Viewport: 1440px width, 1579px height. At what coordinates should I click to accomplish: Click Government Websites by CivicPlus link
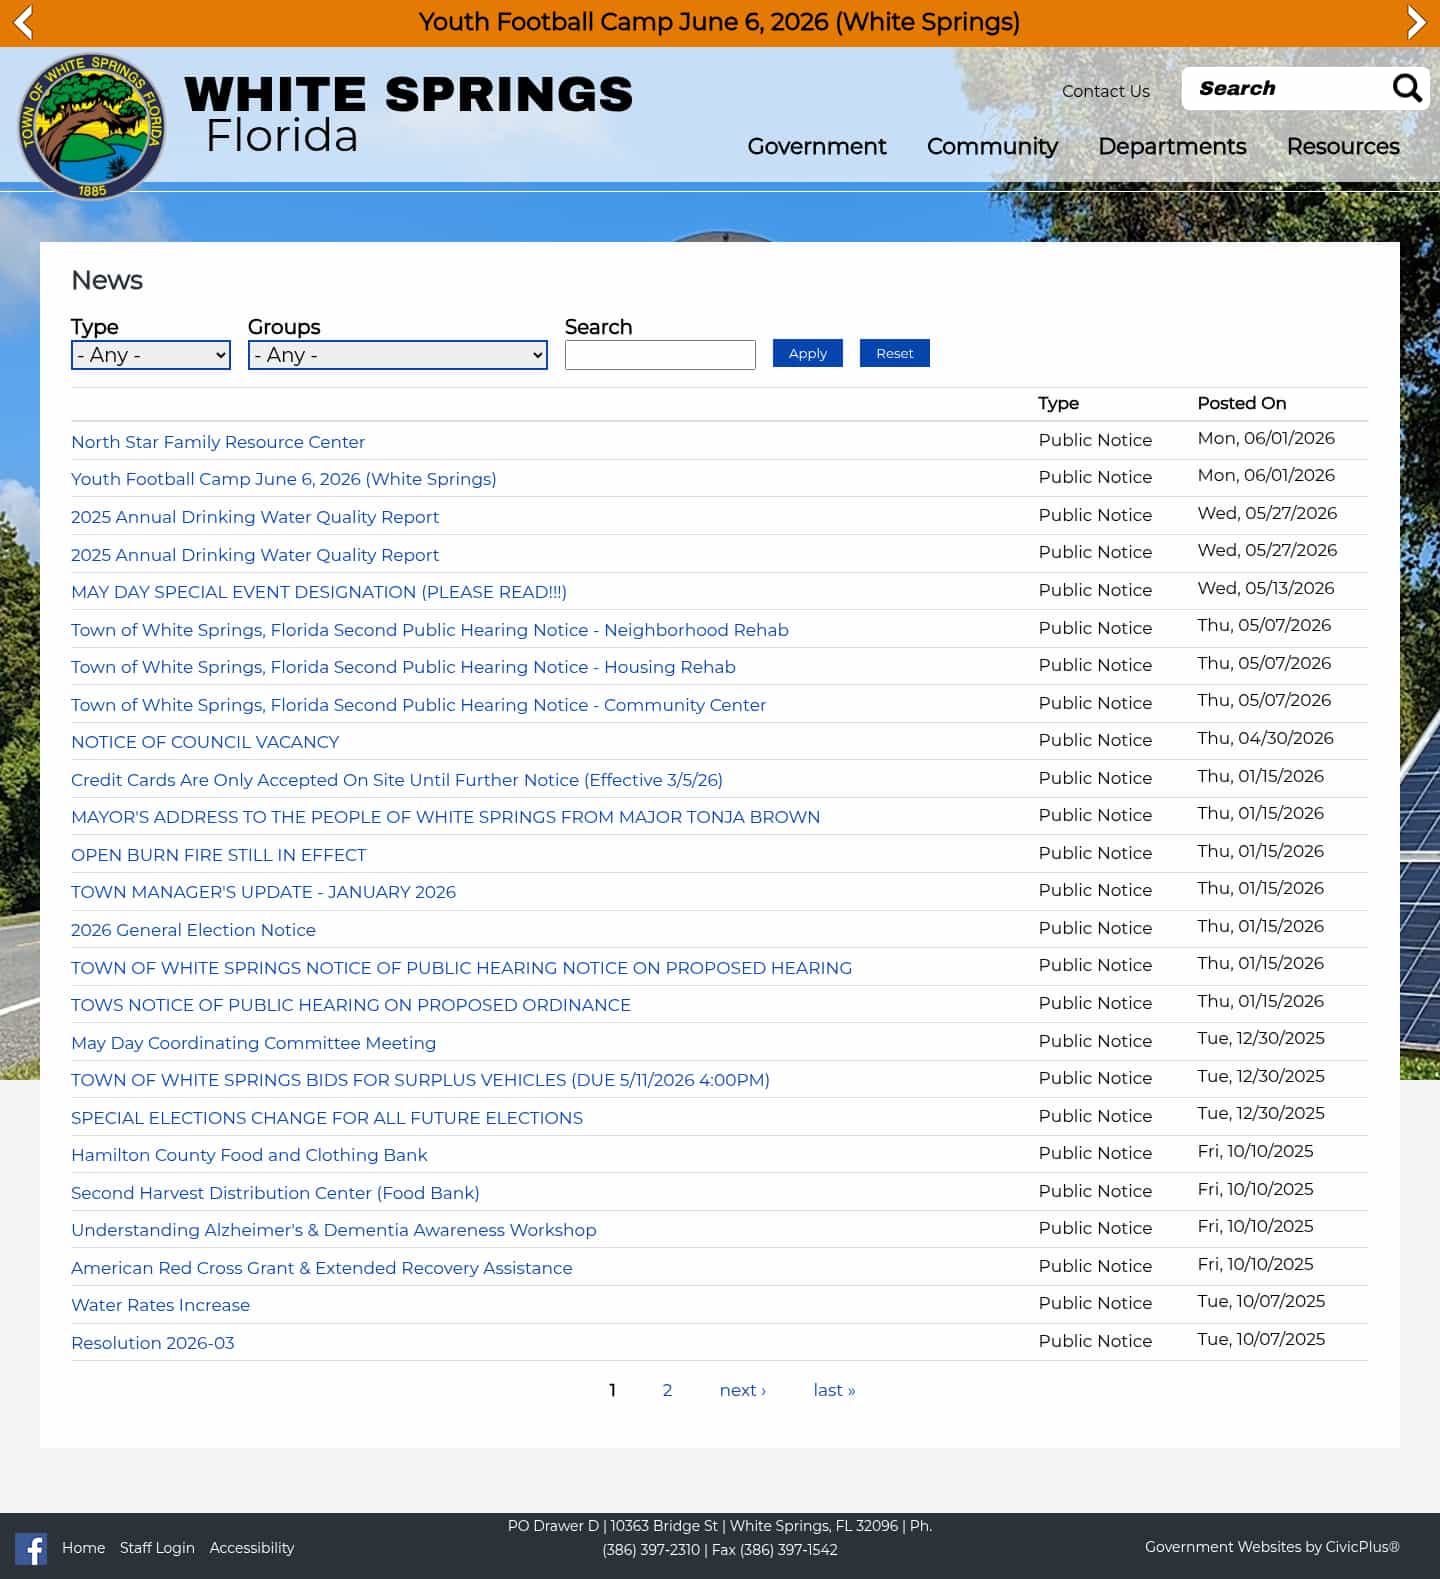tap(1271, 1547)
